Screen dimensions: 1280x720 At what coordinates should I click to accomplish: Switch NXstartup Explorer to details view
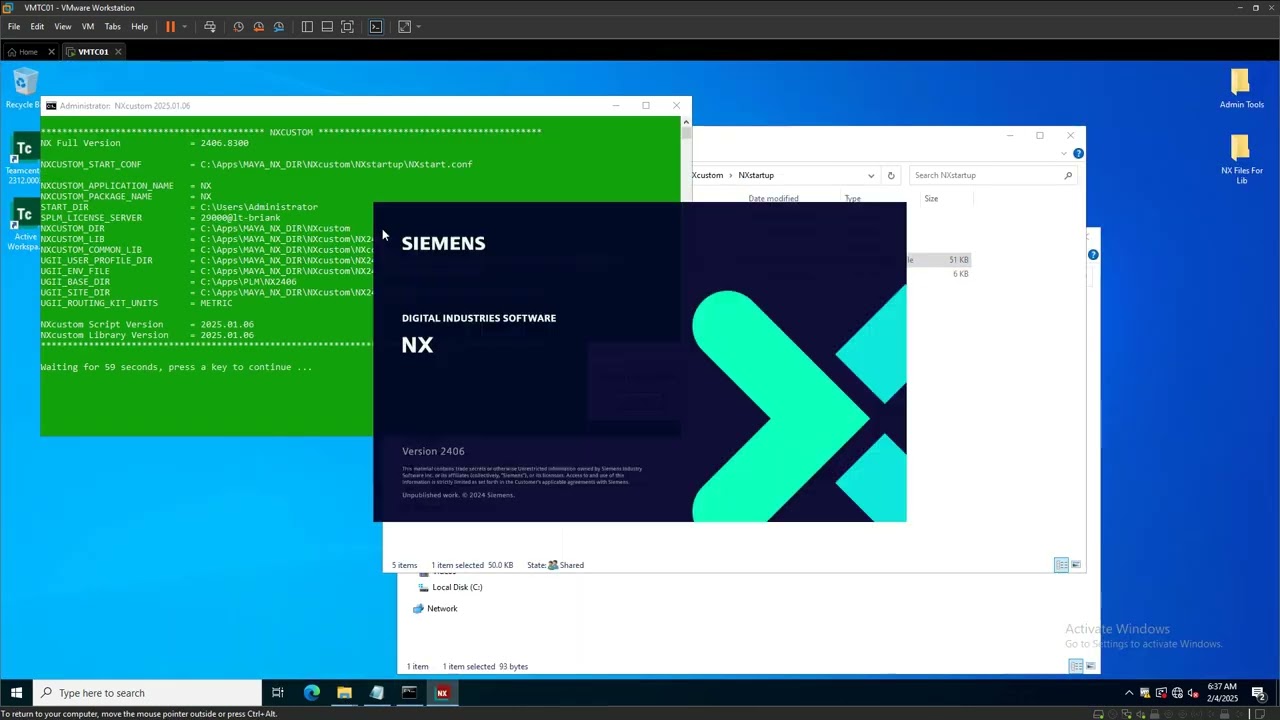1061,565
